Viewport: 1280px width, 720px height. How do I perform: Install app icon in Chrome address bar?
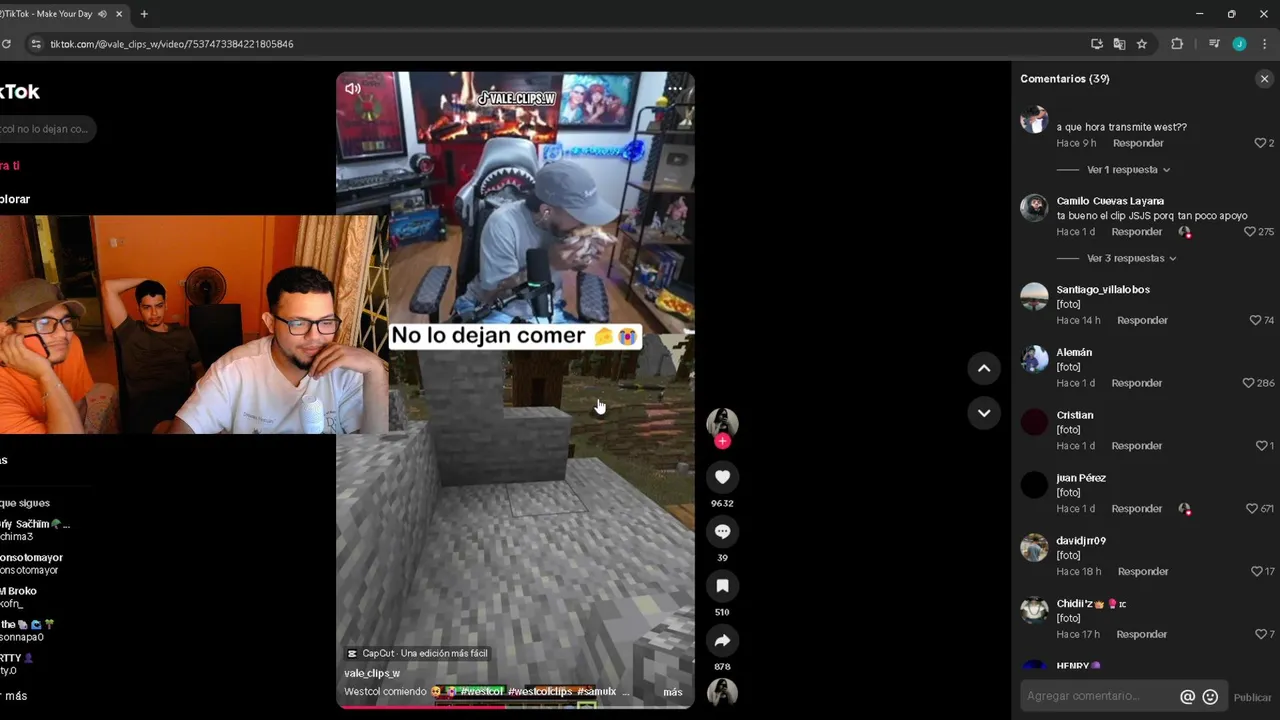[1097, 44]
